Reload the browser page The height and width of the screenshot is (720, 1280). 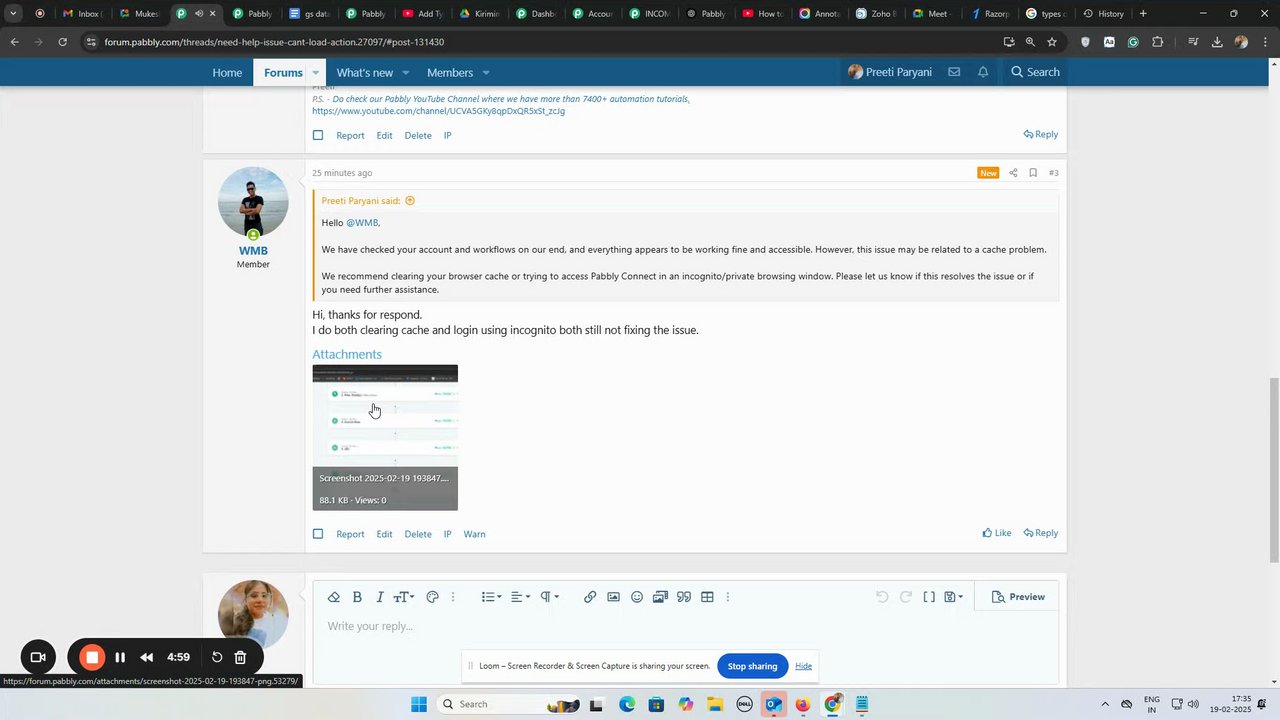tap(63, 42)
